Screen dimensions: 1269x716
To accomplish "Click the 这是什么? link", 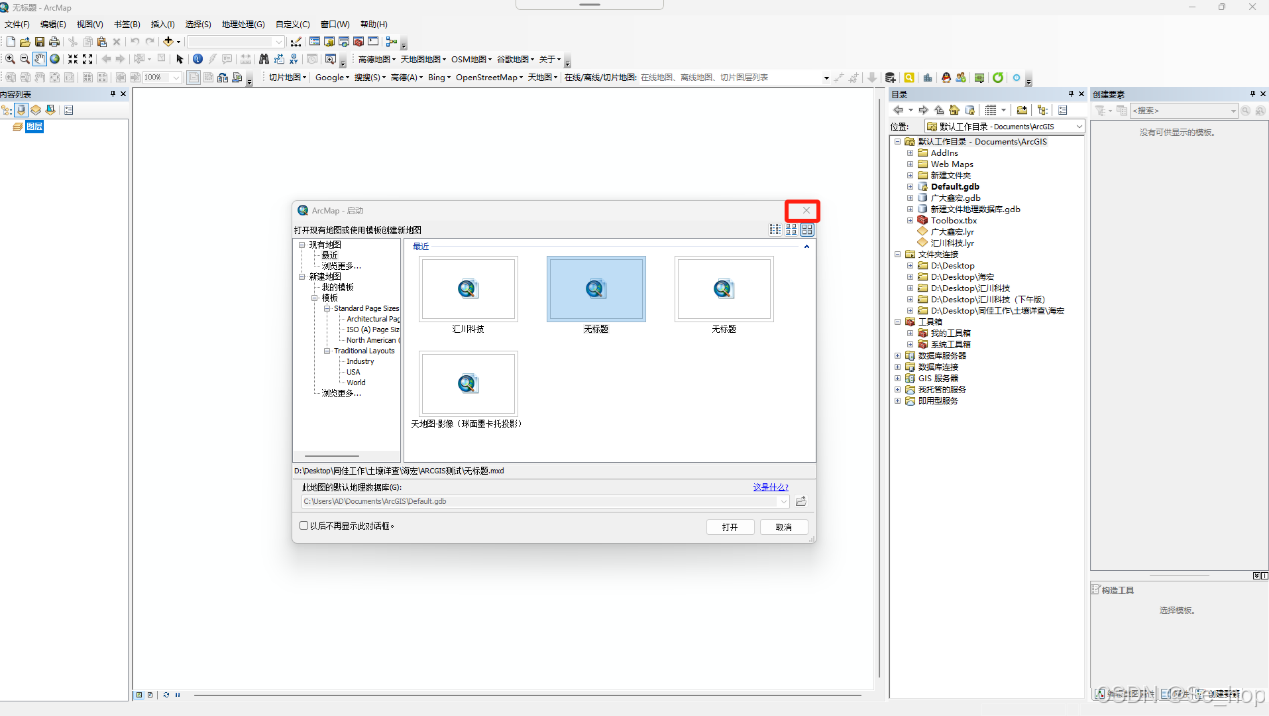I will click(770, 487).
